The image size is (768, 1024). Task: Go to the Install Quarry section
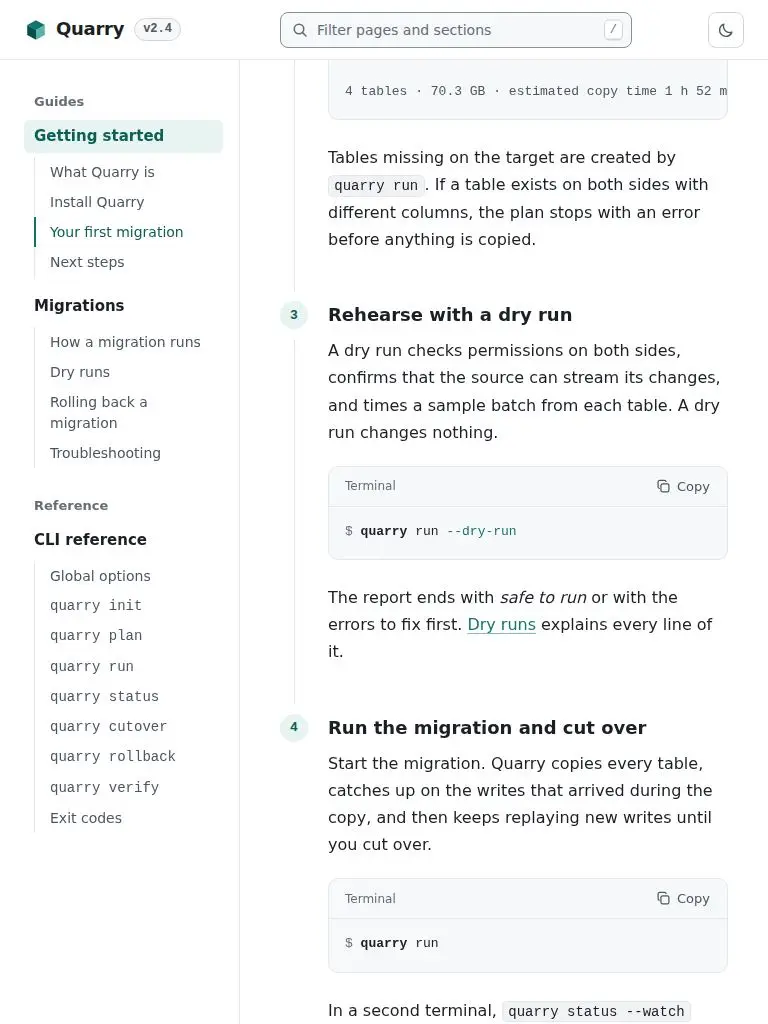(97, 202)
